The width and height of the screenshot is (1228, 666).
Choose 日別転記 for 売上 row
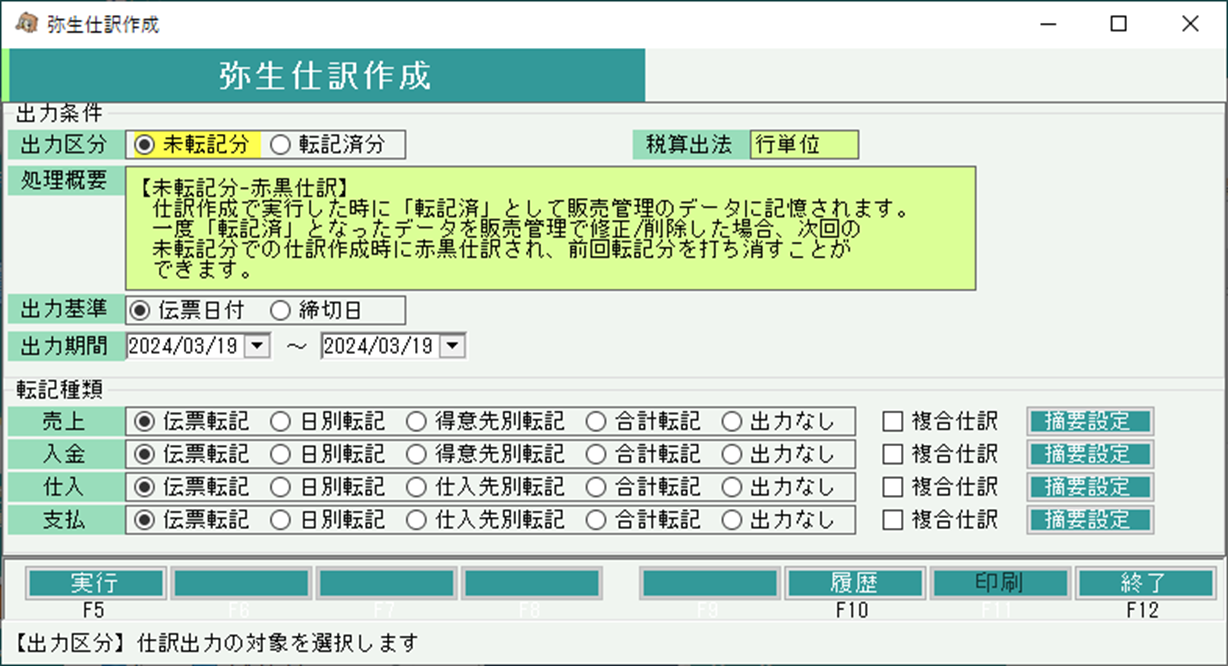point(281,421)
